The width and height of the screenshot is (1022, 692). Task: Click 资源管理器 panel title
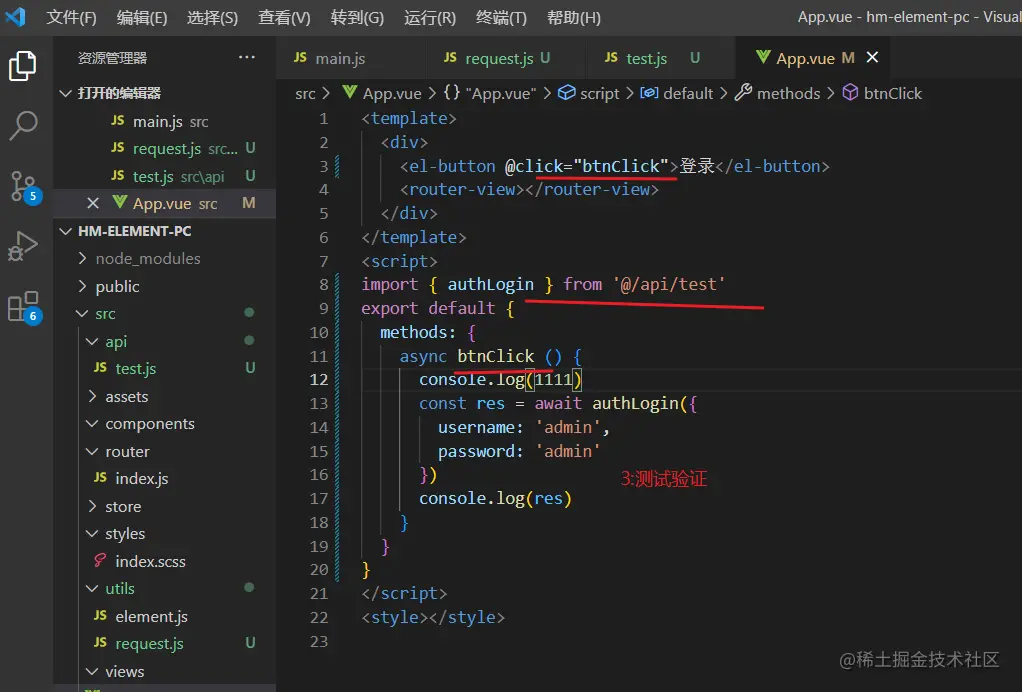coord(112,58)
